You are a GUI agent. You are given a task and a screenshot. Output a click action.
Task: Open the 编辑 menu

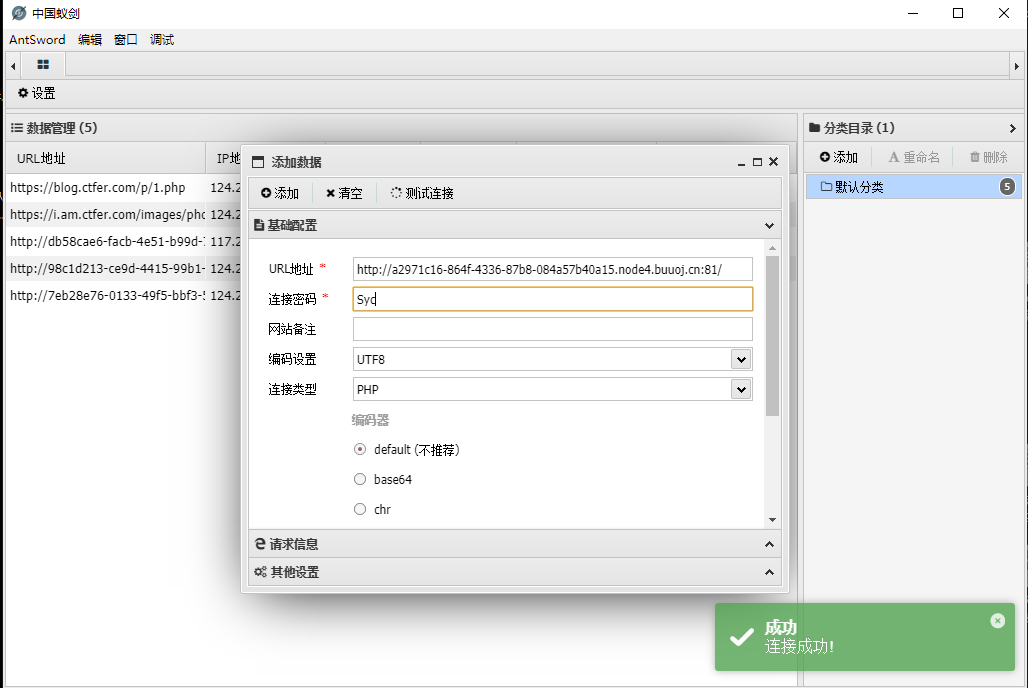point(90,40)
